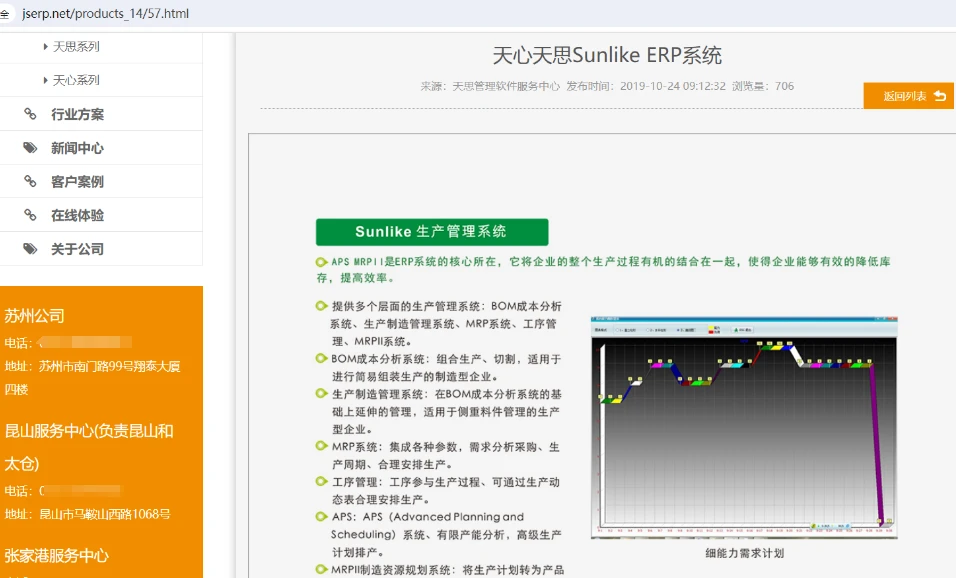Click the 返回列表 button
956x578 pixels.
pyautogui.click(x=909, y=96)
